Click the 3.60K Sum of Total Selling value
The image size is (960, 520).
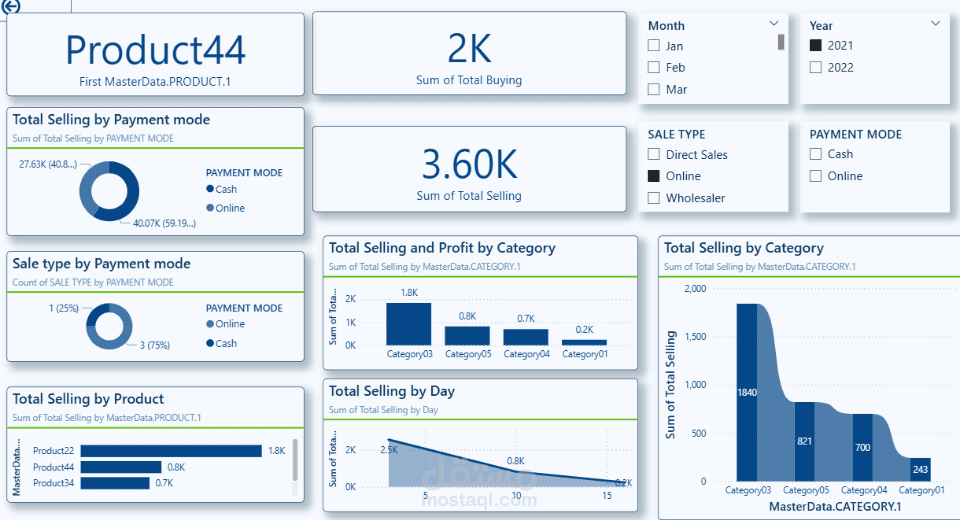[x=470, y=164]
